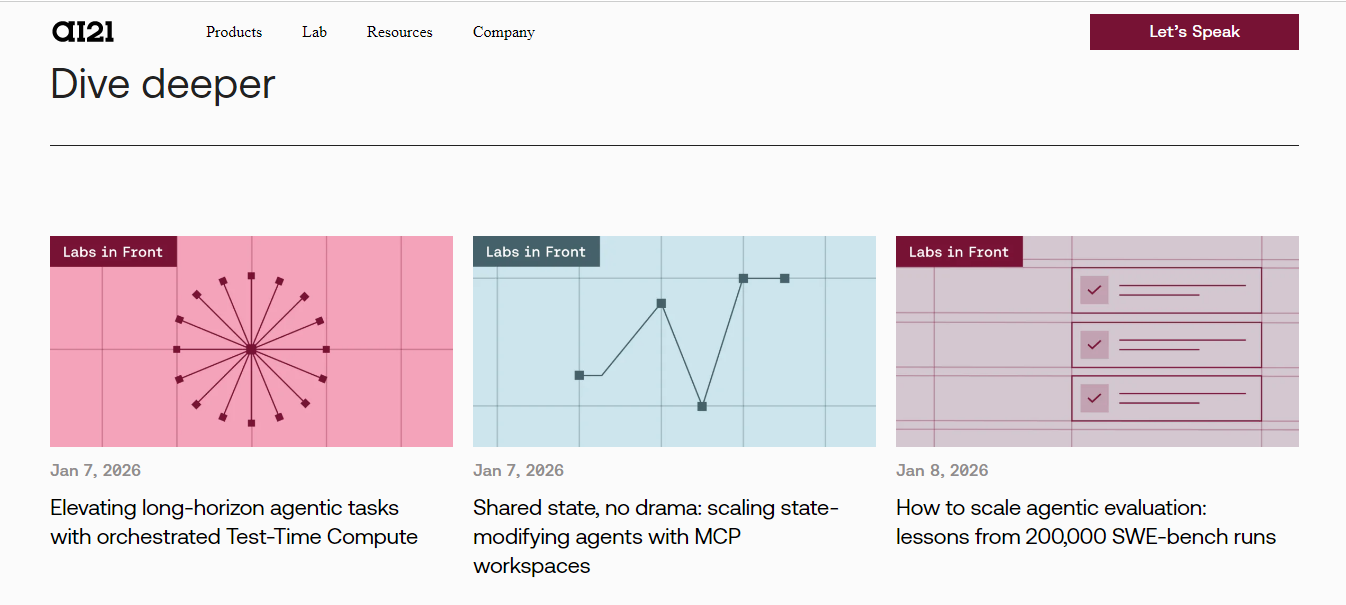Image resolution: width=1346 pixels, height=605 pixels.
Task: Open the Shared state, no drama article
Action: click(x=656, y=537)
